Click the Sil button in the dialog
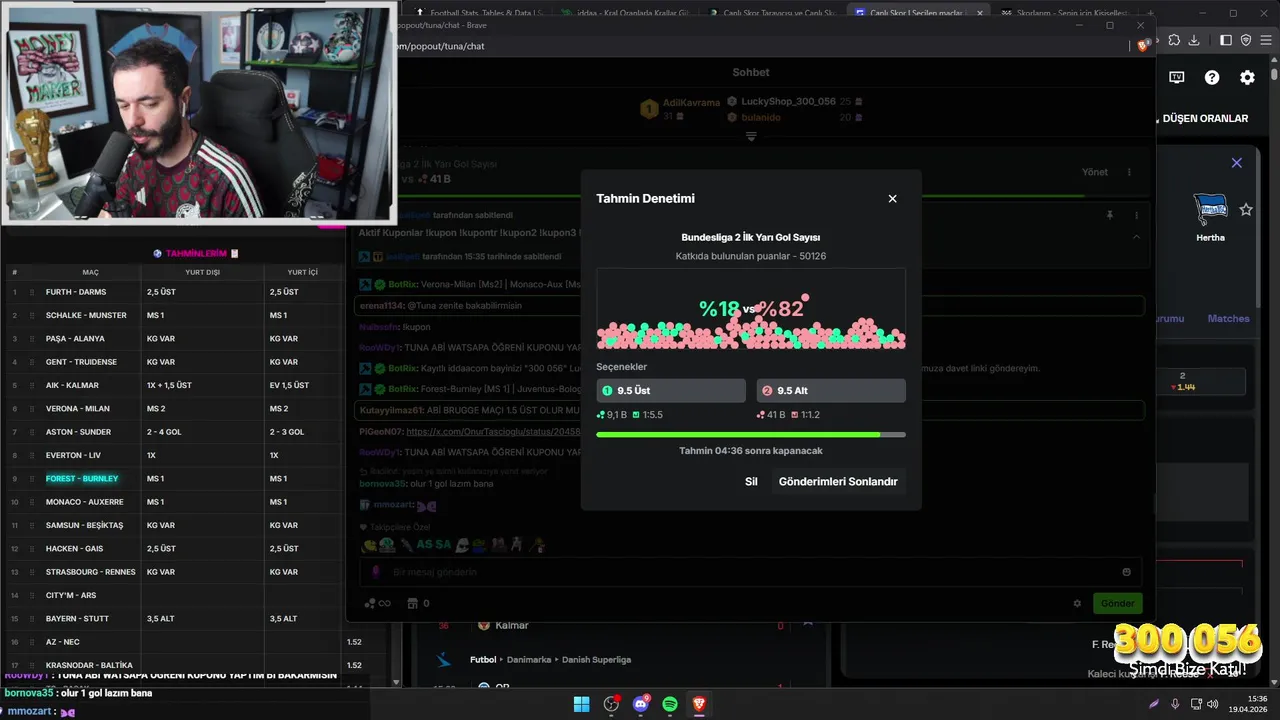Viewport: 1280px width, 720px height. [751, 481]
